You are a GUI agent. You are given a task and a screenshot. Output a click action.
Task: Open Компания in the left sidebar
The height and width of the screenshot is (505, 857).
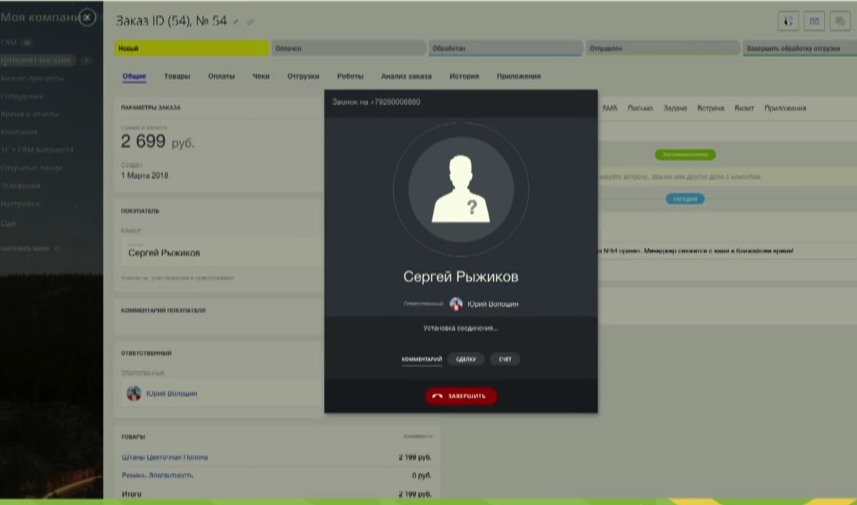point(19,132)
